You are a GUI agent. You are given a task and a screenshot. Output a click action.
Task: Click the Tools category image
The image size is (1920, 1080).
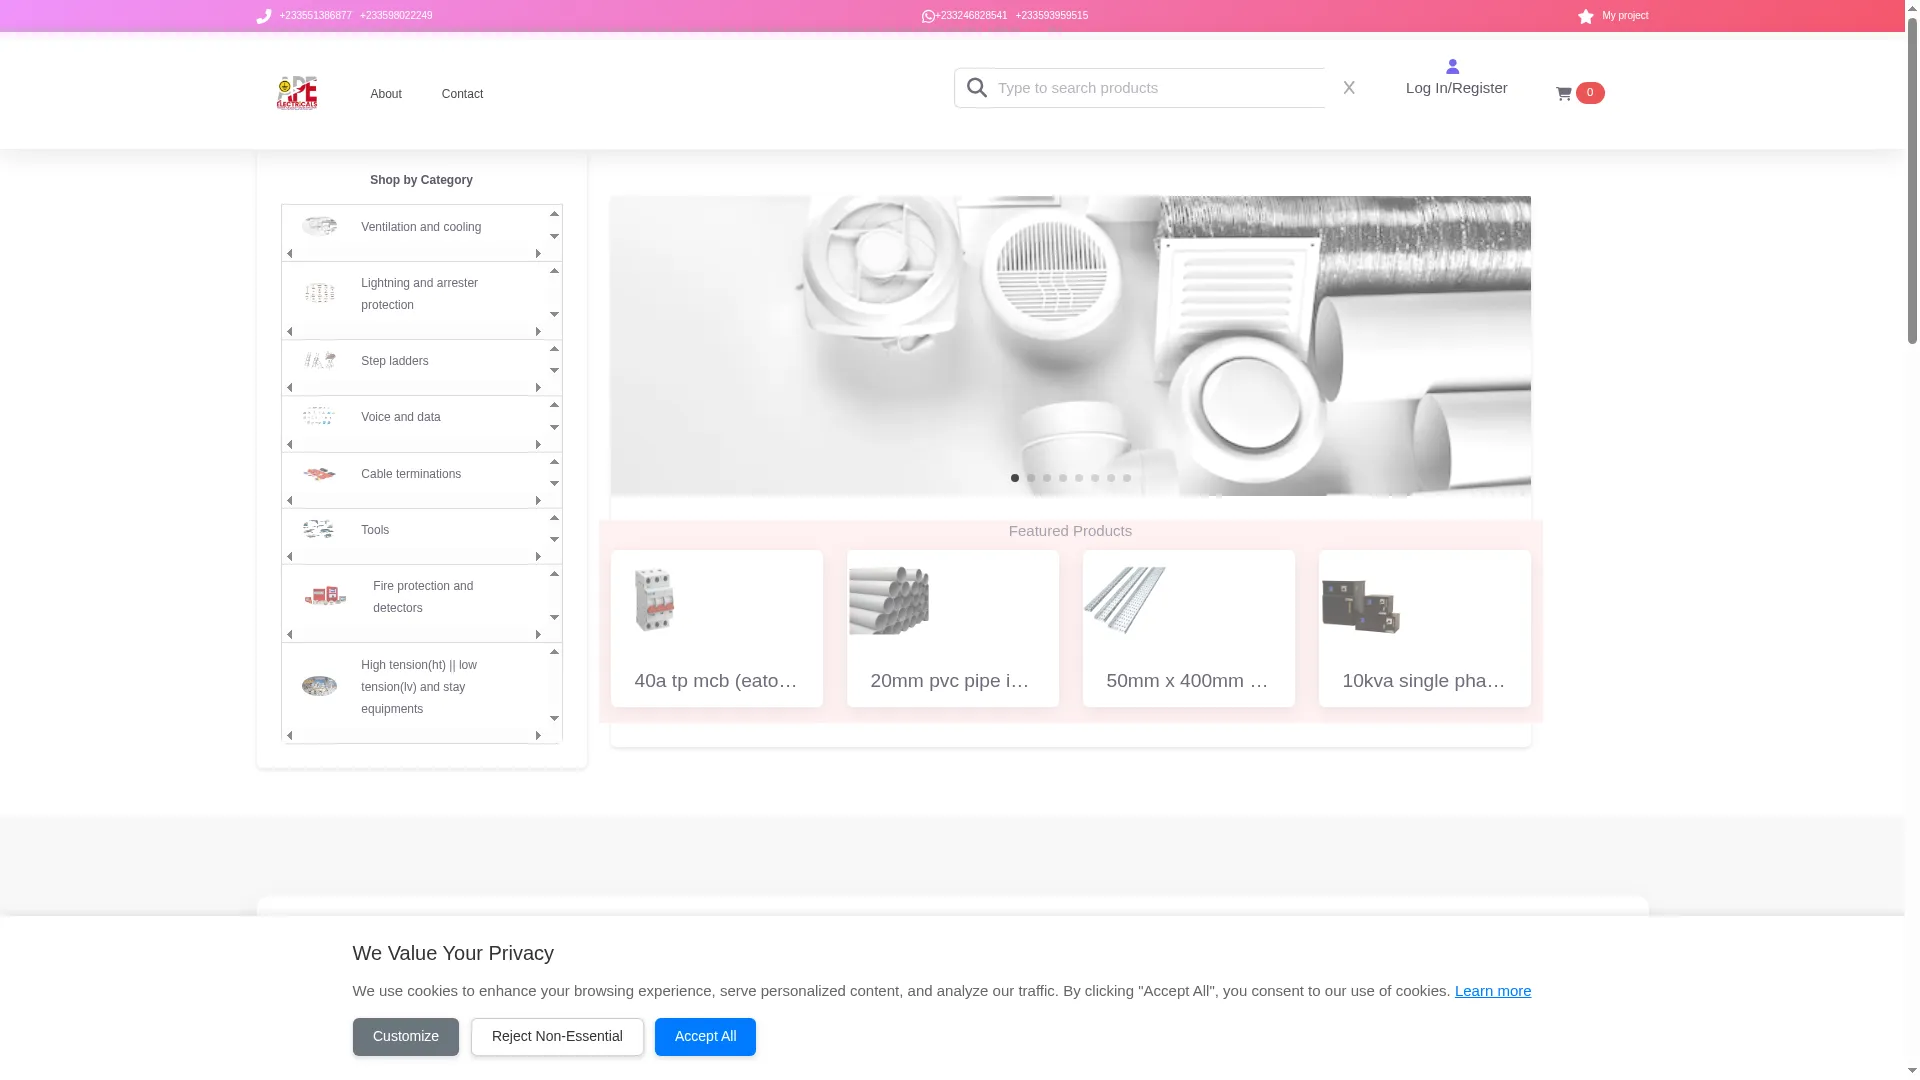320,529
